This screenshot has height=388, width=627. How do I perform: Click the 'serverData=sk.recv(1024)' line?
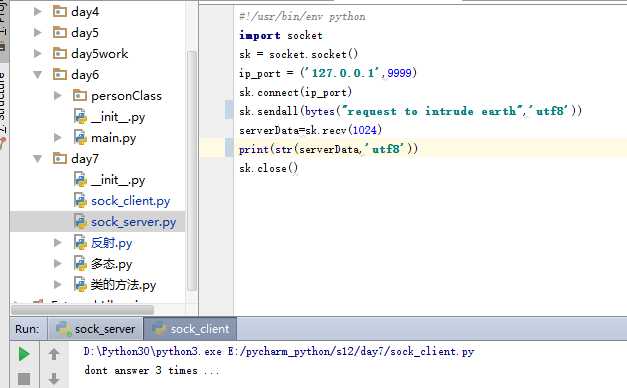point(311,130)
